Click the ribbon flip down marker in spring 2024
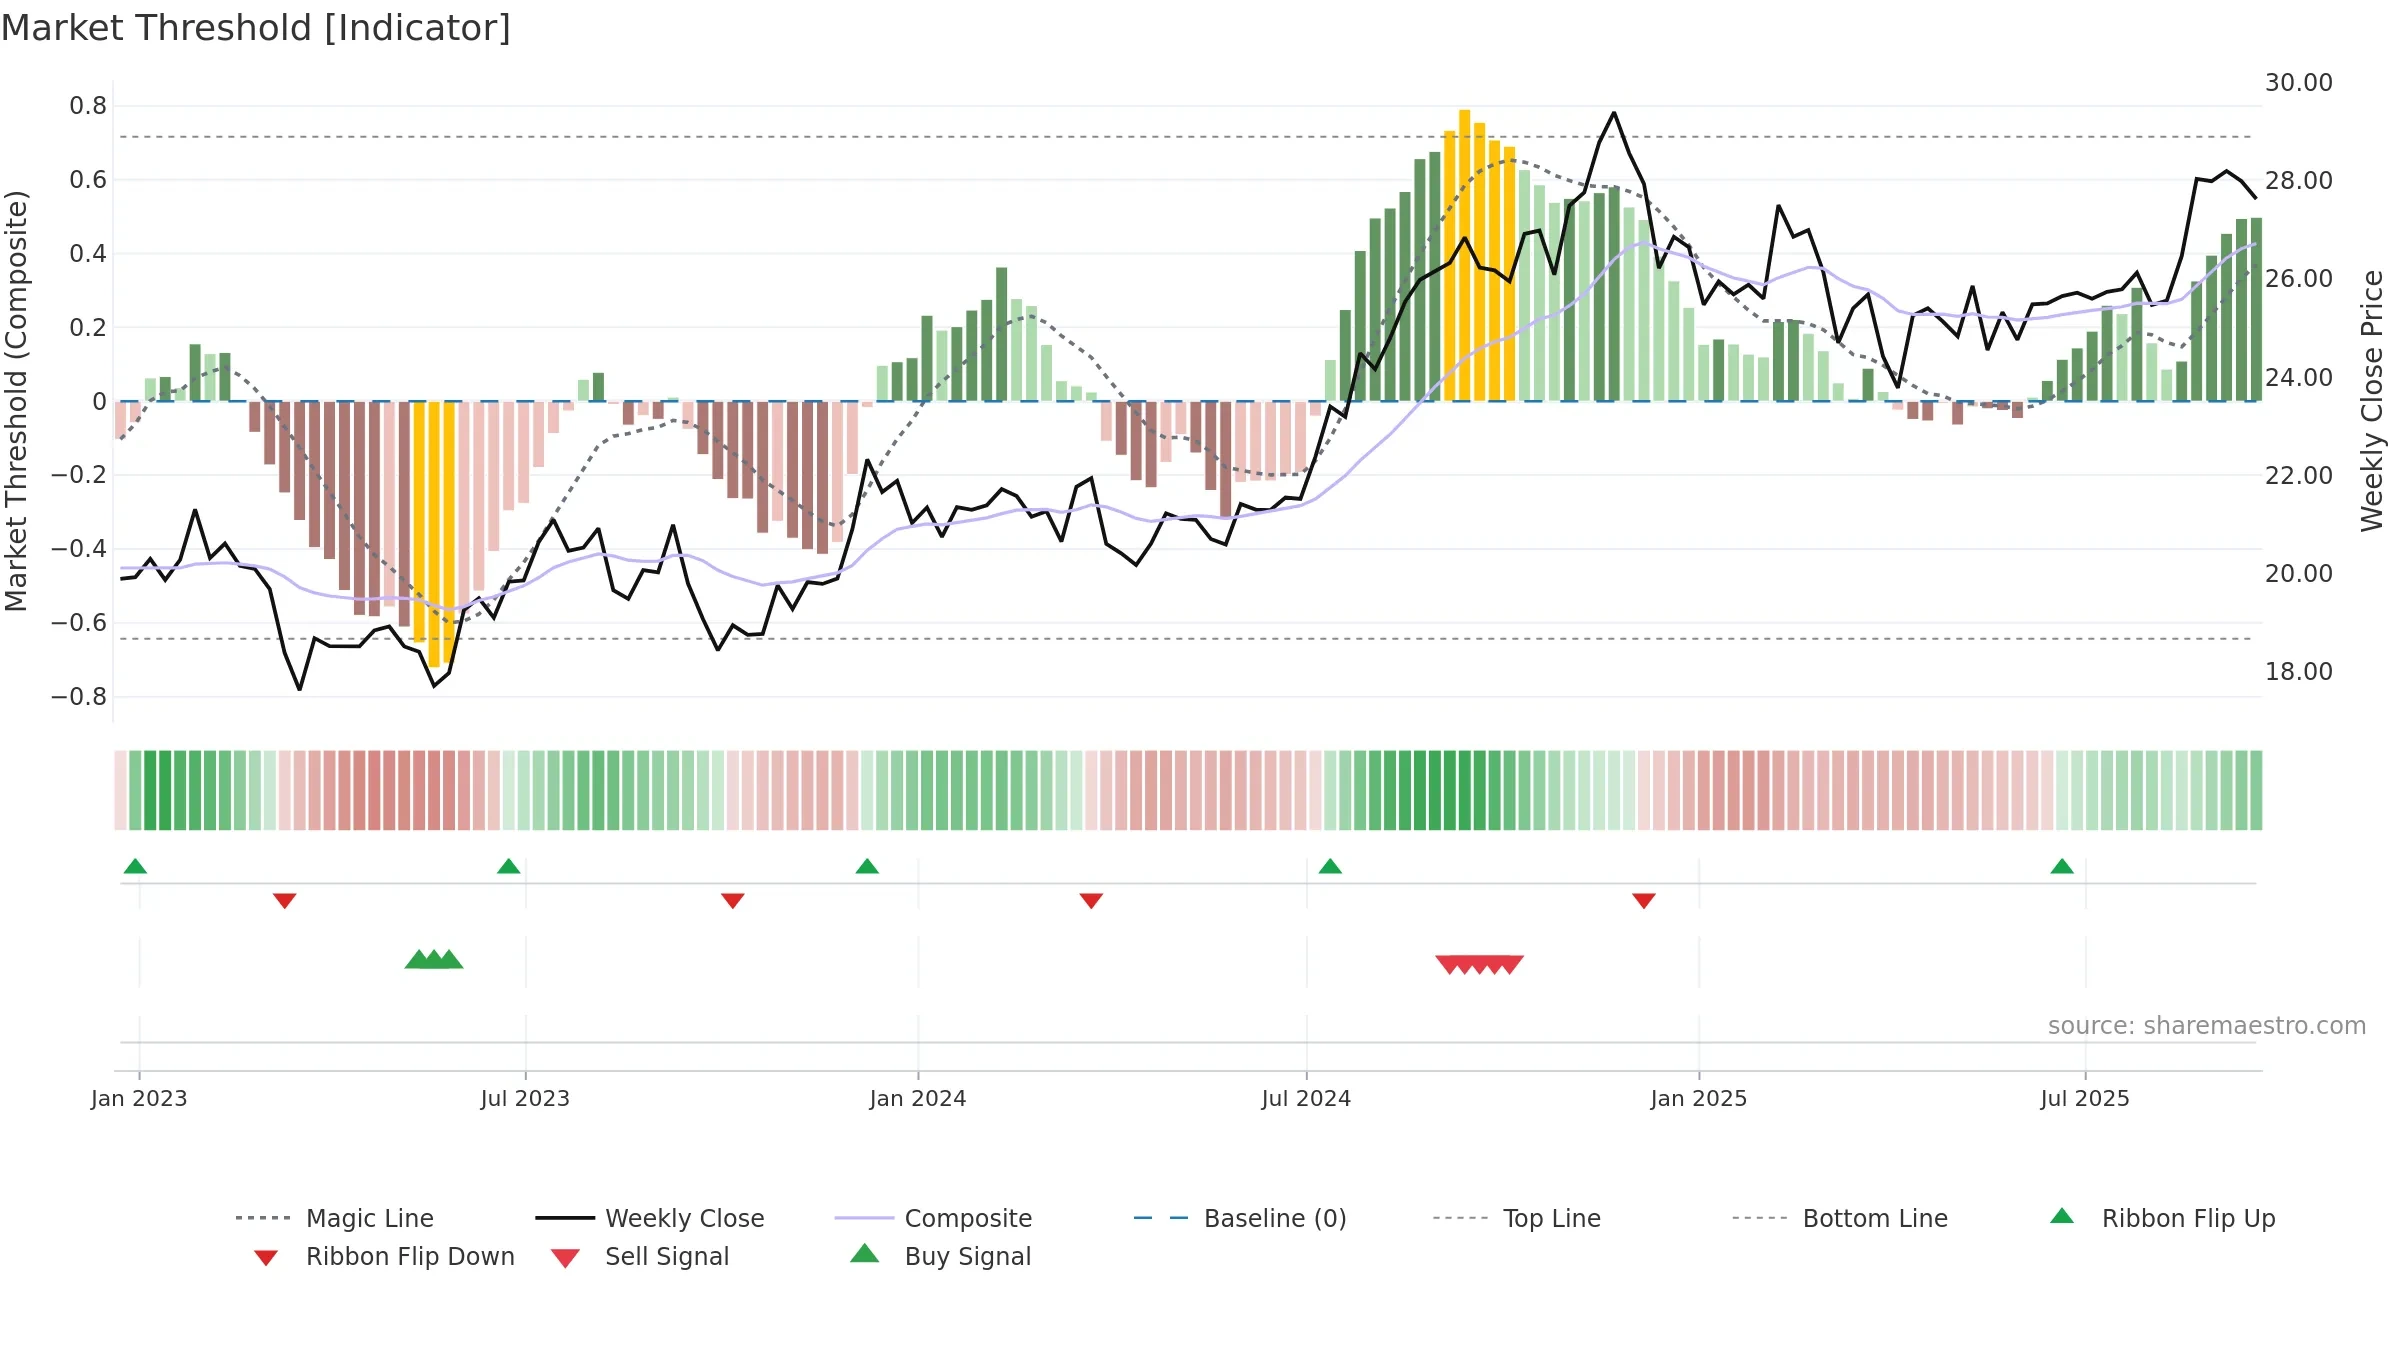 click(1091, 901)
